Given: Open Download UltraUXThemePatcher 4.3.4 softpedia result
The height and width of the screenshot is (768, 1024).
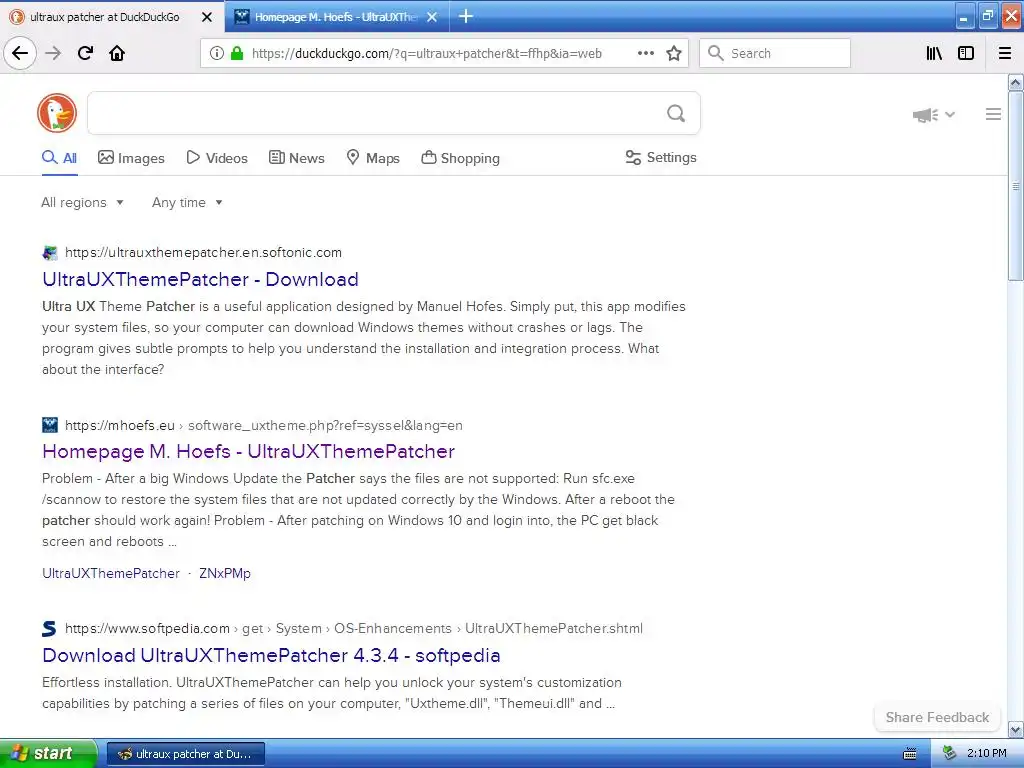Looking at the screenshot, I should tap(271, 655).
